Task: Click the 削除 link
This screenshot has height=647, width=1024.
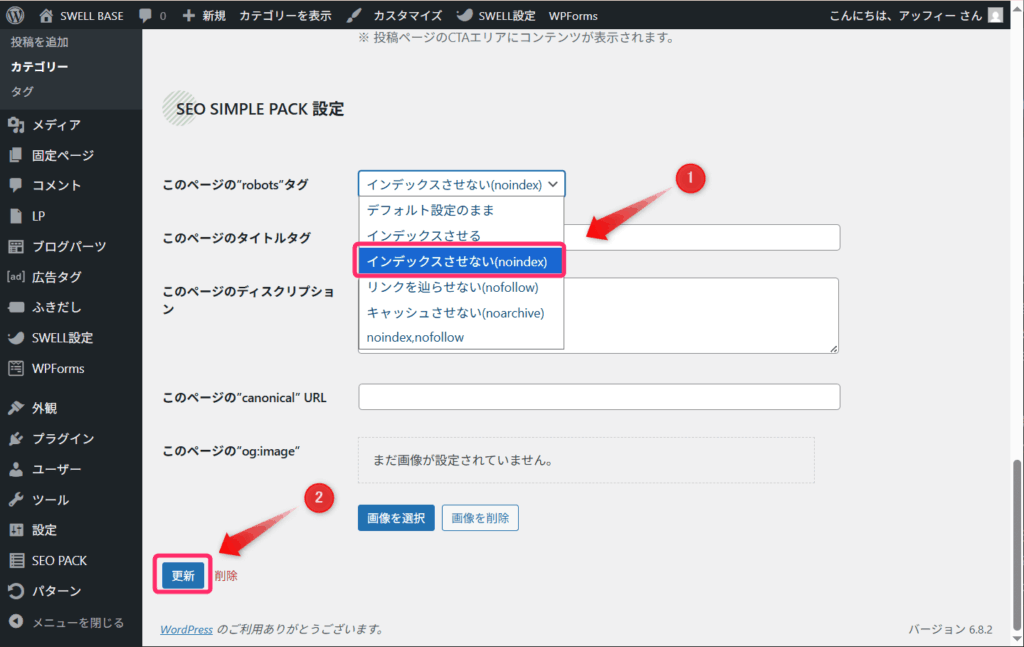Action: click(x=226, y=575)
